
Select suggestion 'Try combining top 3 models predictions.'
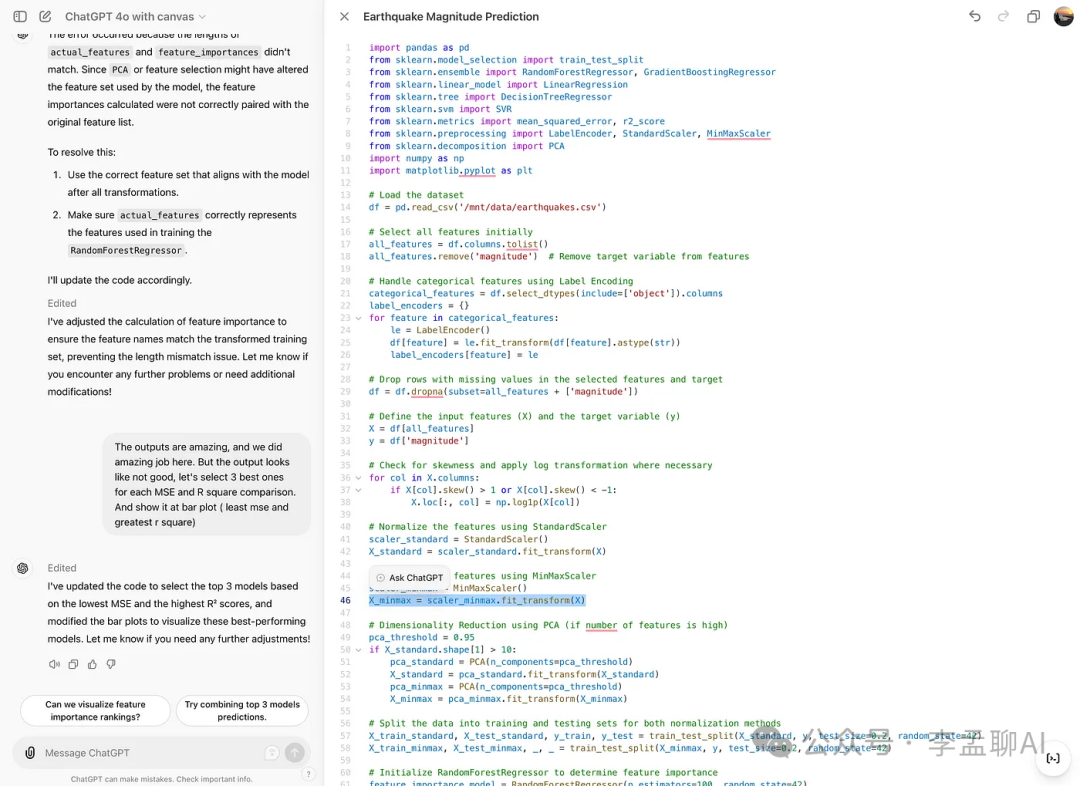(242, 710)
